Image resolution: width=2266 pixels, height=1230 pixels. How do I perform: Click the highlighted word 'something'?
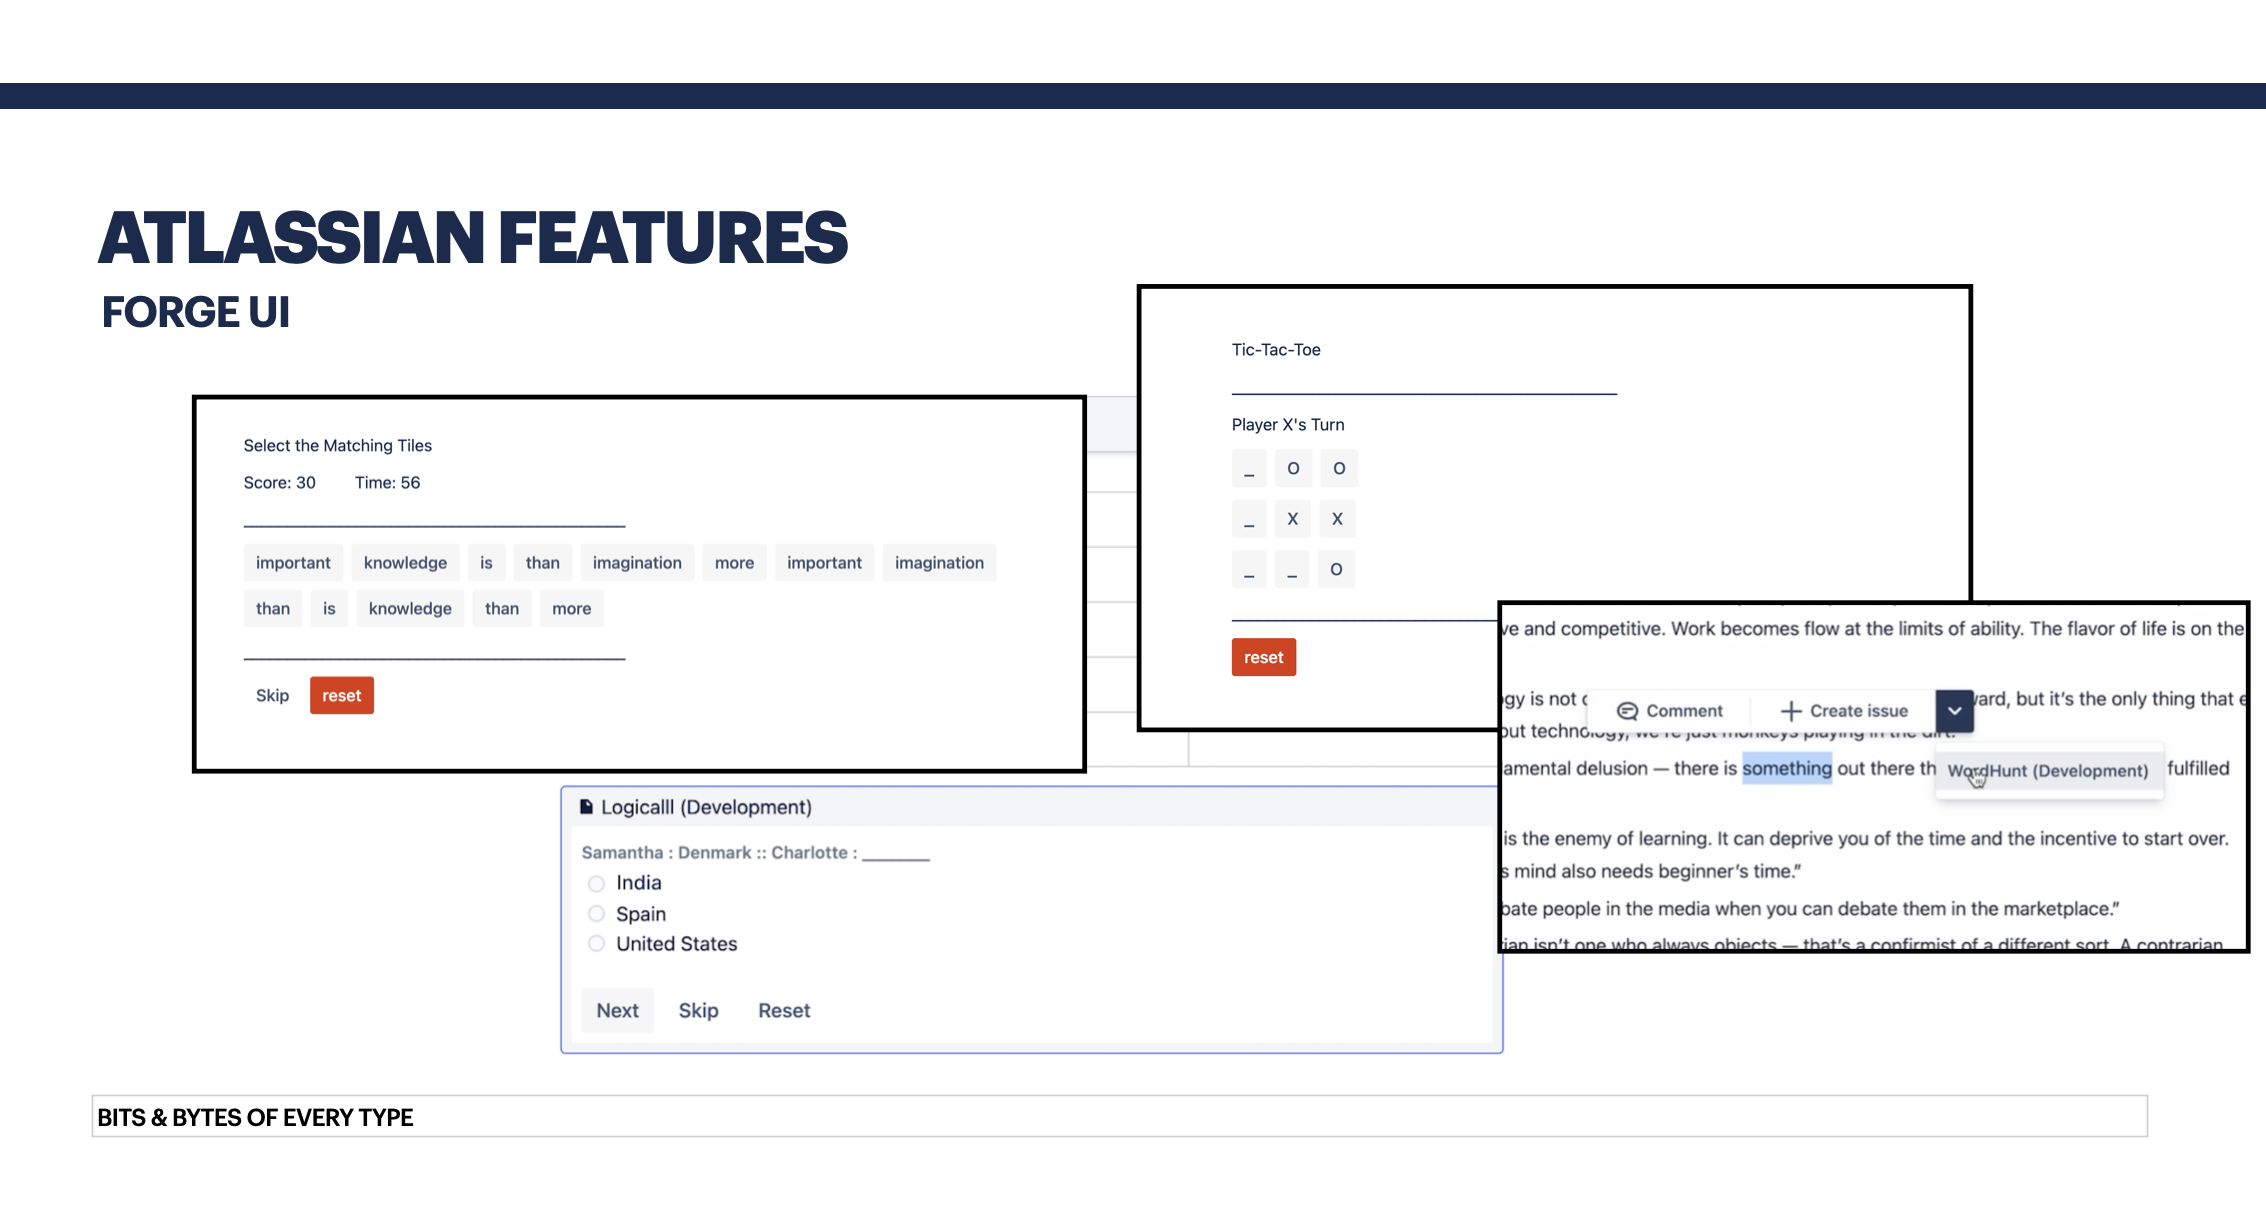[1787, 769]
